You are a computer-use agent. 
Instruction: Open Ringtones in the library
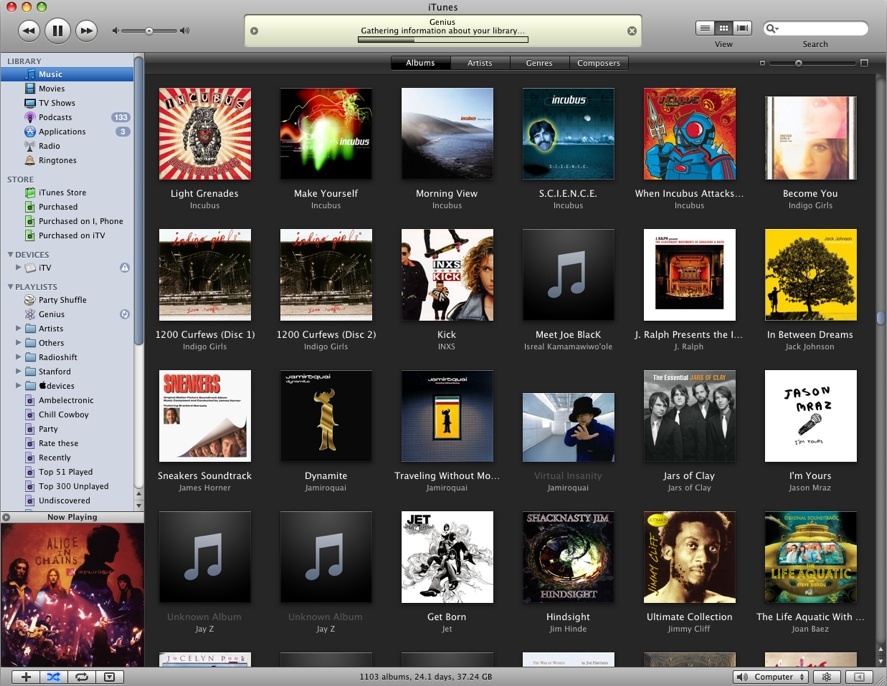[67, 160]
